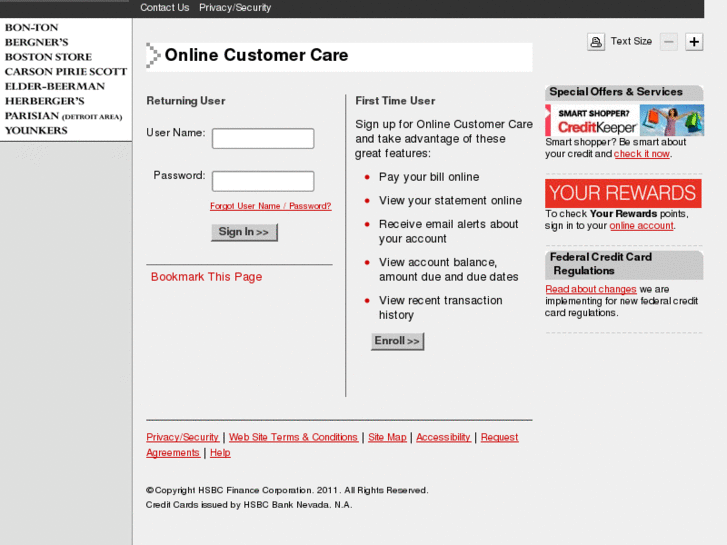Follow the 'check it now' link
Viewport: 727px width, 545px height.
642,154
